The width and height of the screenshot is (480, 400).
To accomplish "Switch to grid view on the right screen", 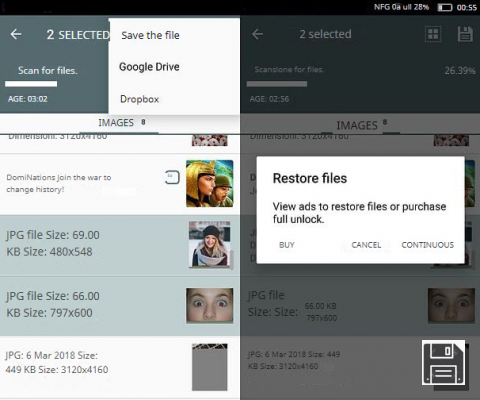I will 433,34.
